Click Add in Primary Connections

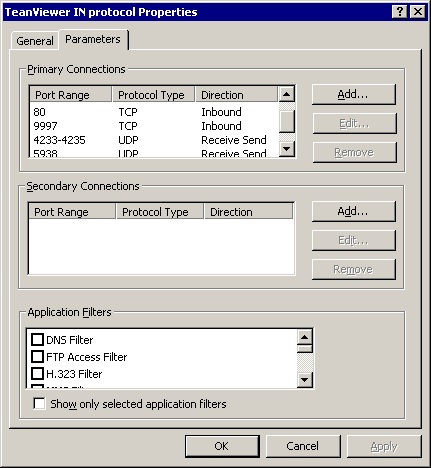[x=354, y=94]
